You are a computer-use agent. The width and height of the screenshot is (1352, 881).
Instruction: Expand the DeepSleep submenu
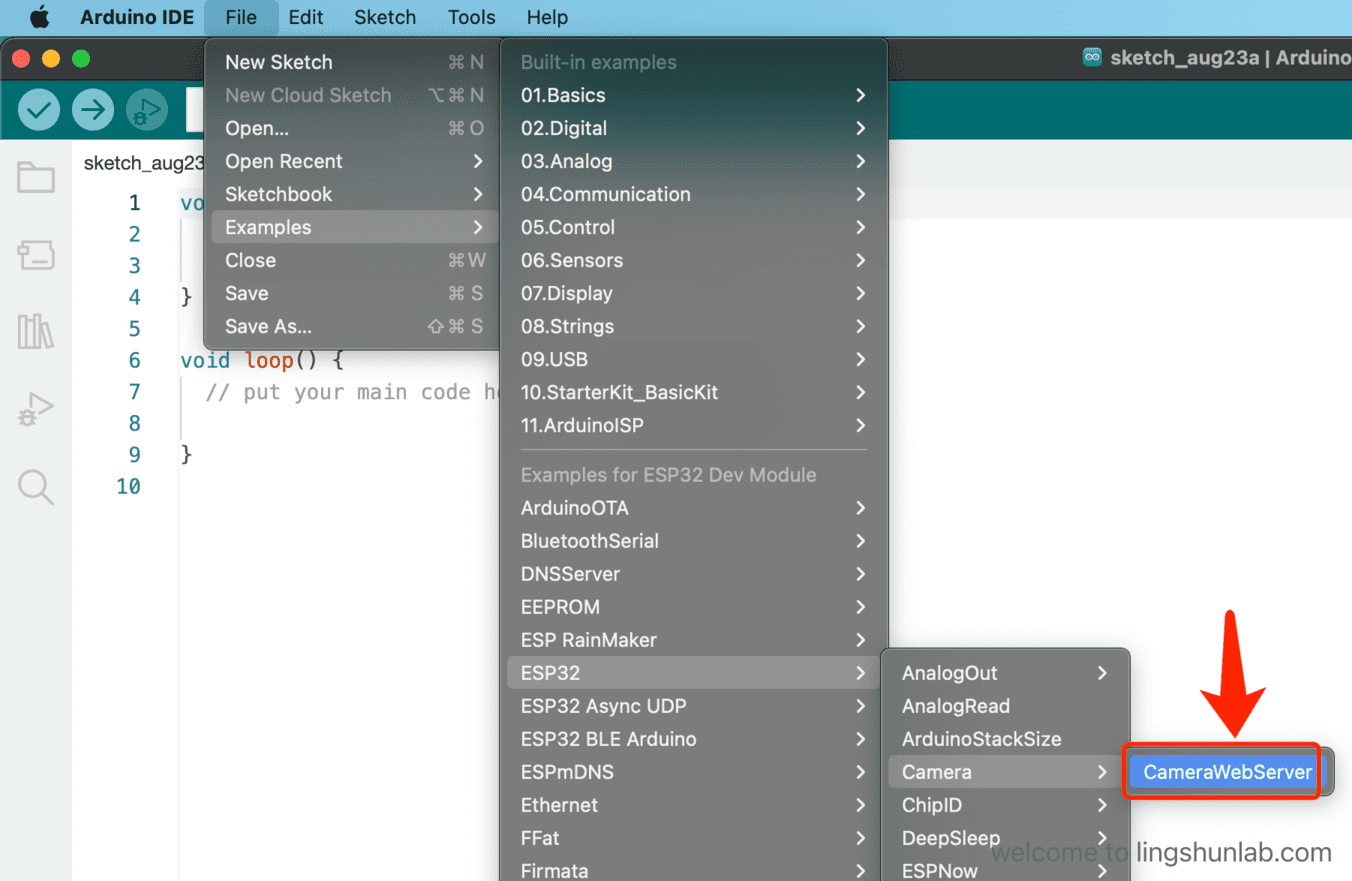click(1005, 838)
